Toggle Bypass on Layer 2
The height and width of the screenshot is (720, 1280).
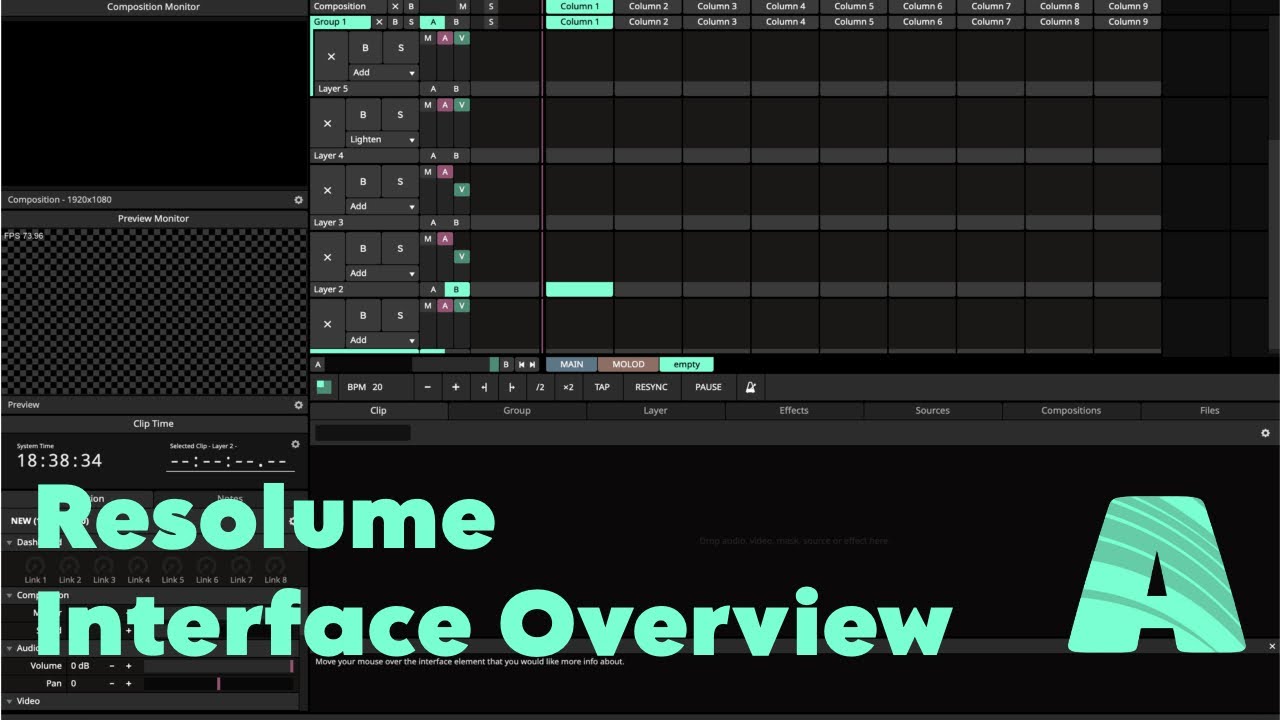[363, 248]
